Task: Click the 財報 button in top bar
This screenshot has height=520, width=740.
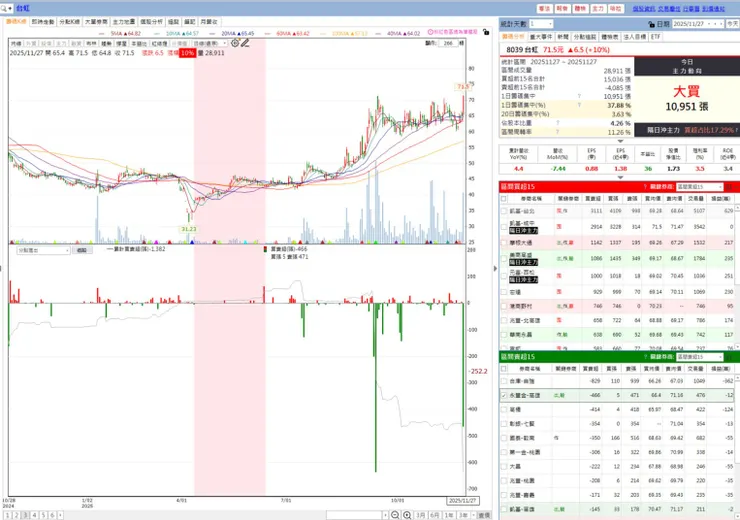Action: click(x=562, y=8)
